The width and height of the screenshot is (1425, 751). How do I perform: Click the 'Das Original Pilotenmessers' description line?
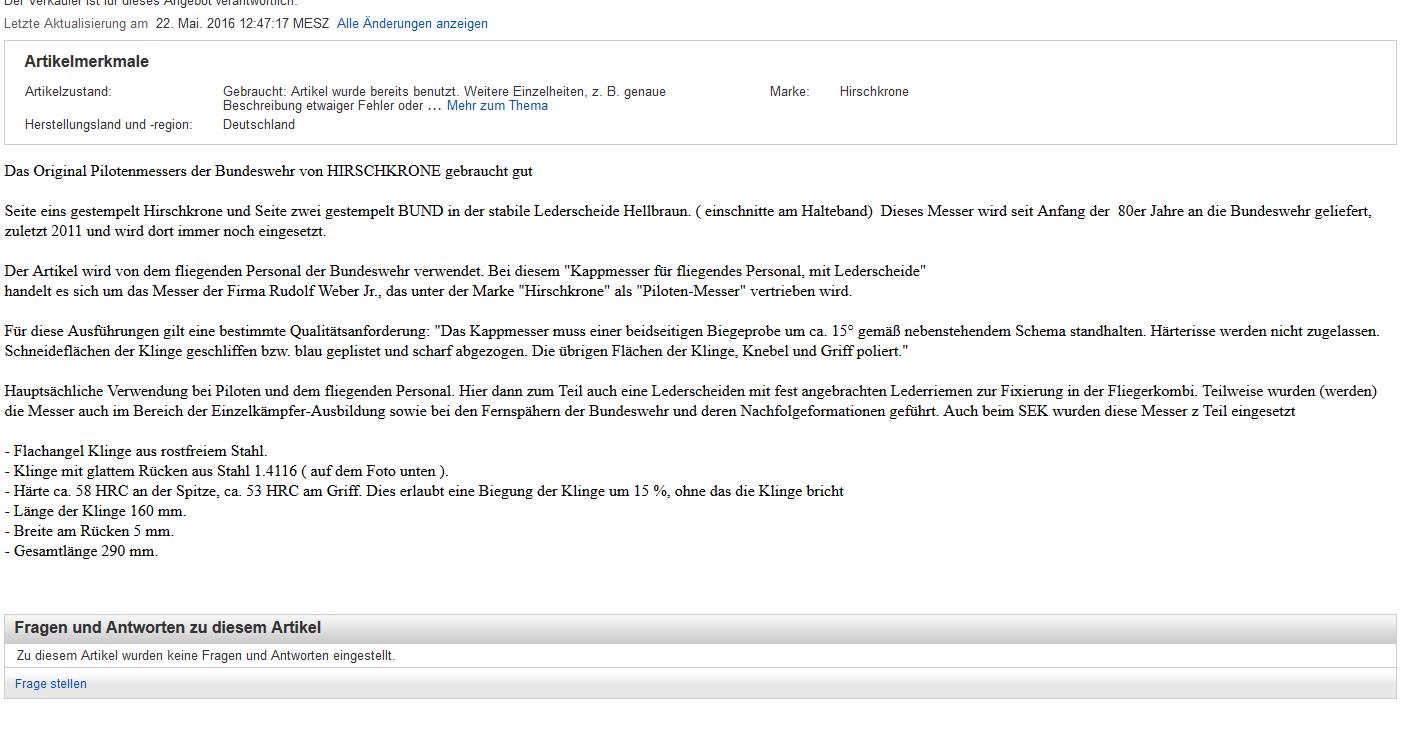(x=268, y=171)
